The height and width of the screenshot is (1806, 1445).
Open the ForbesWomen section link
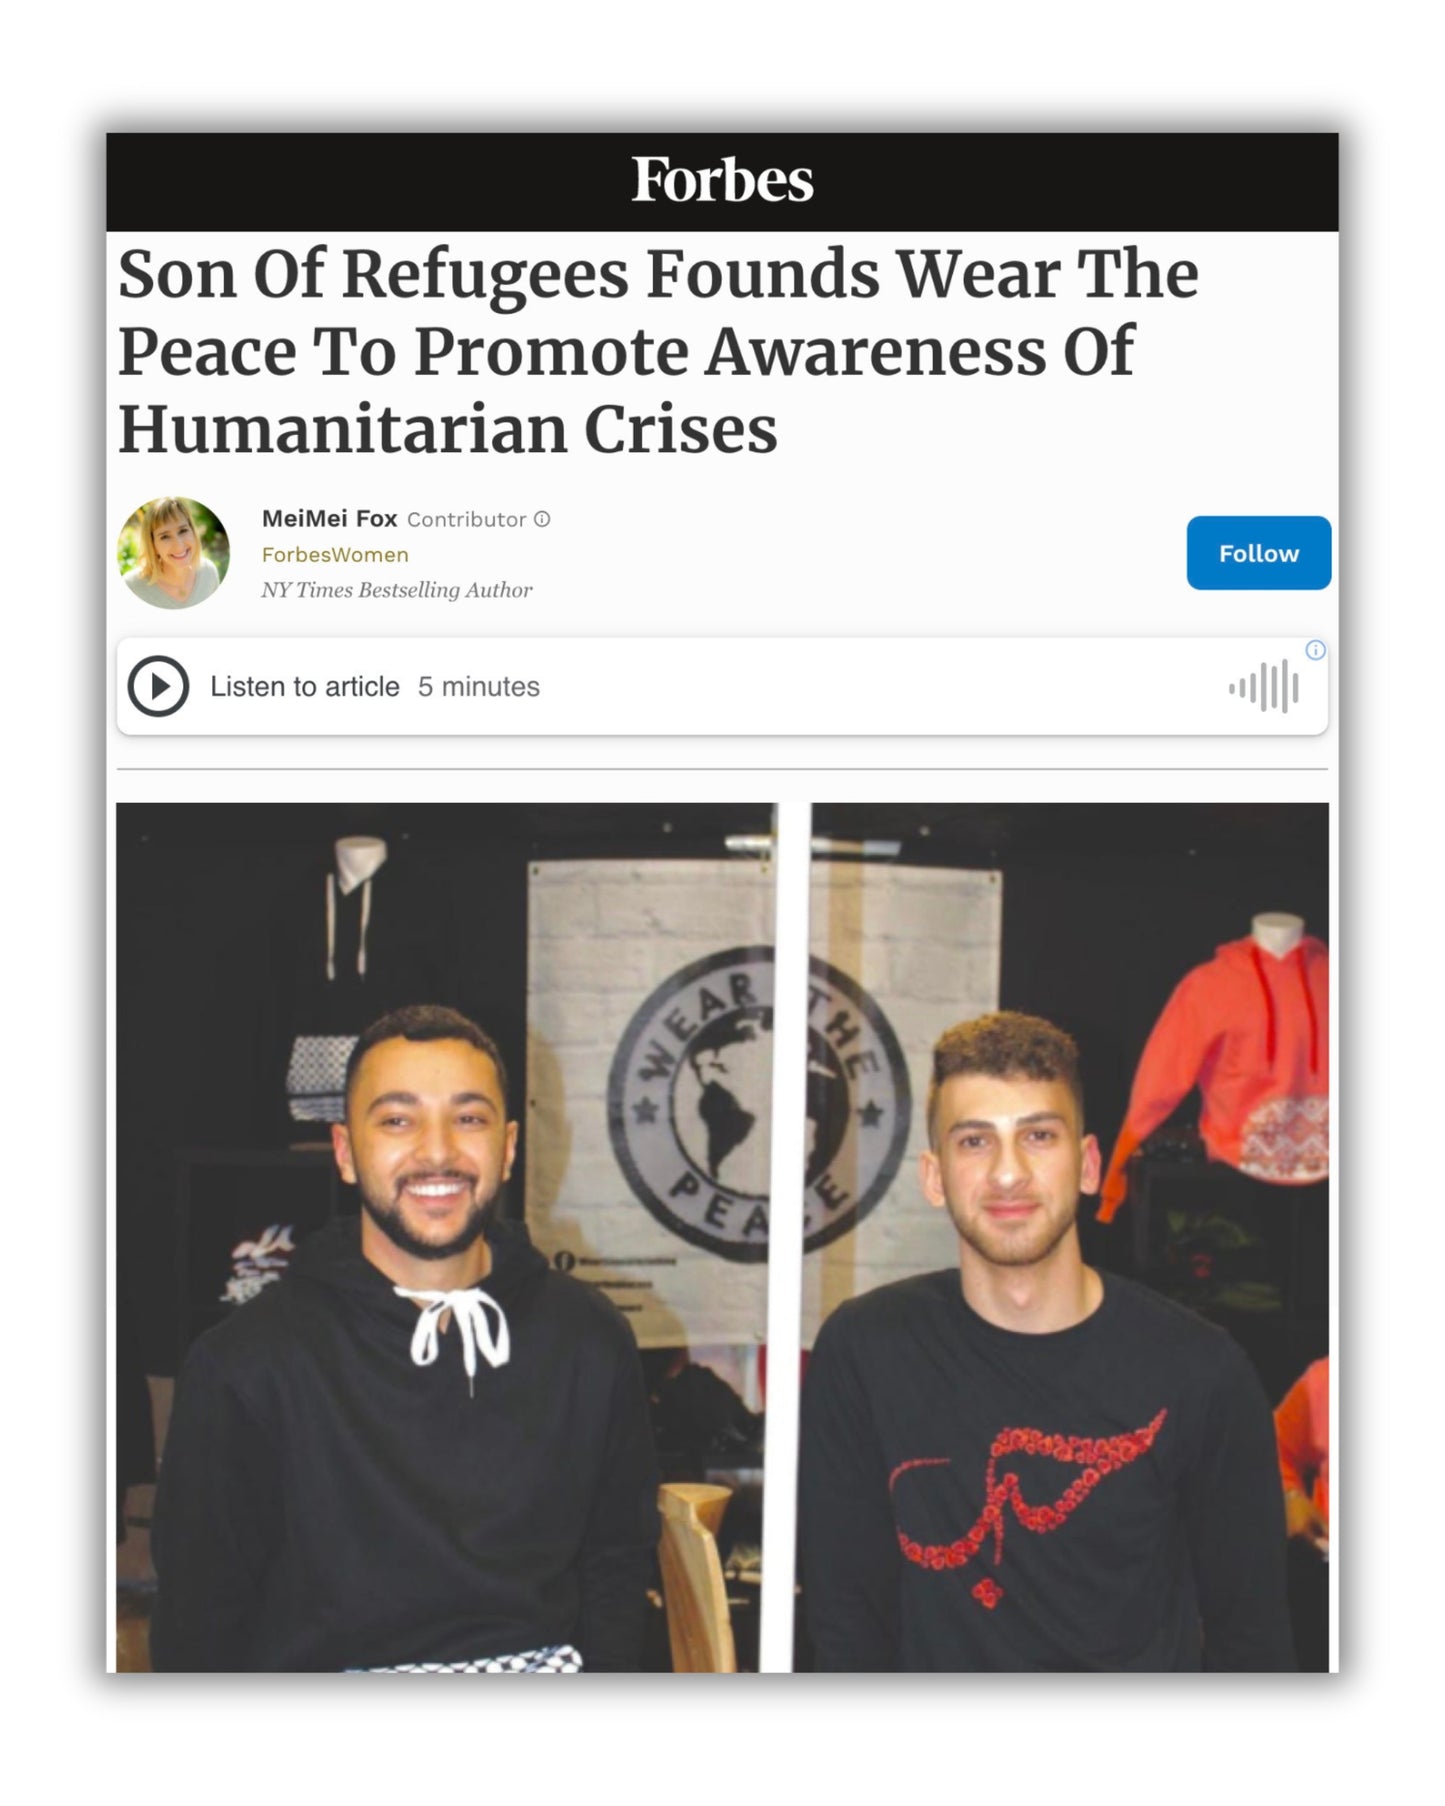pyautogui.click(x=335, y=554)
